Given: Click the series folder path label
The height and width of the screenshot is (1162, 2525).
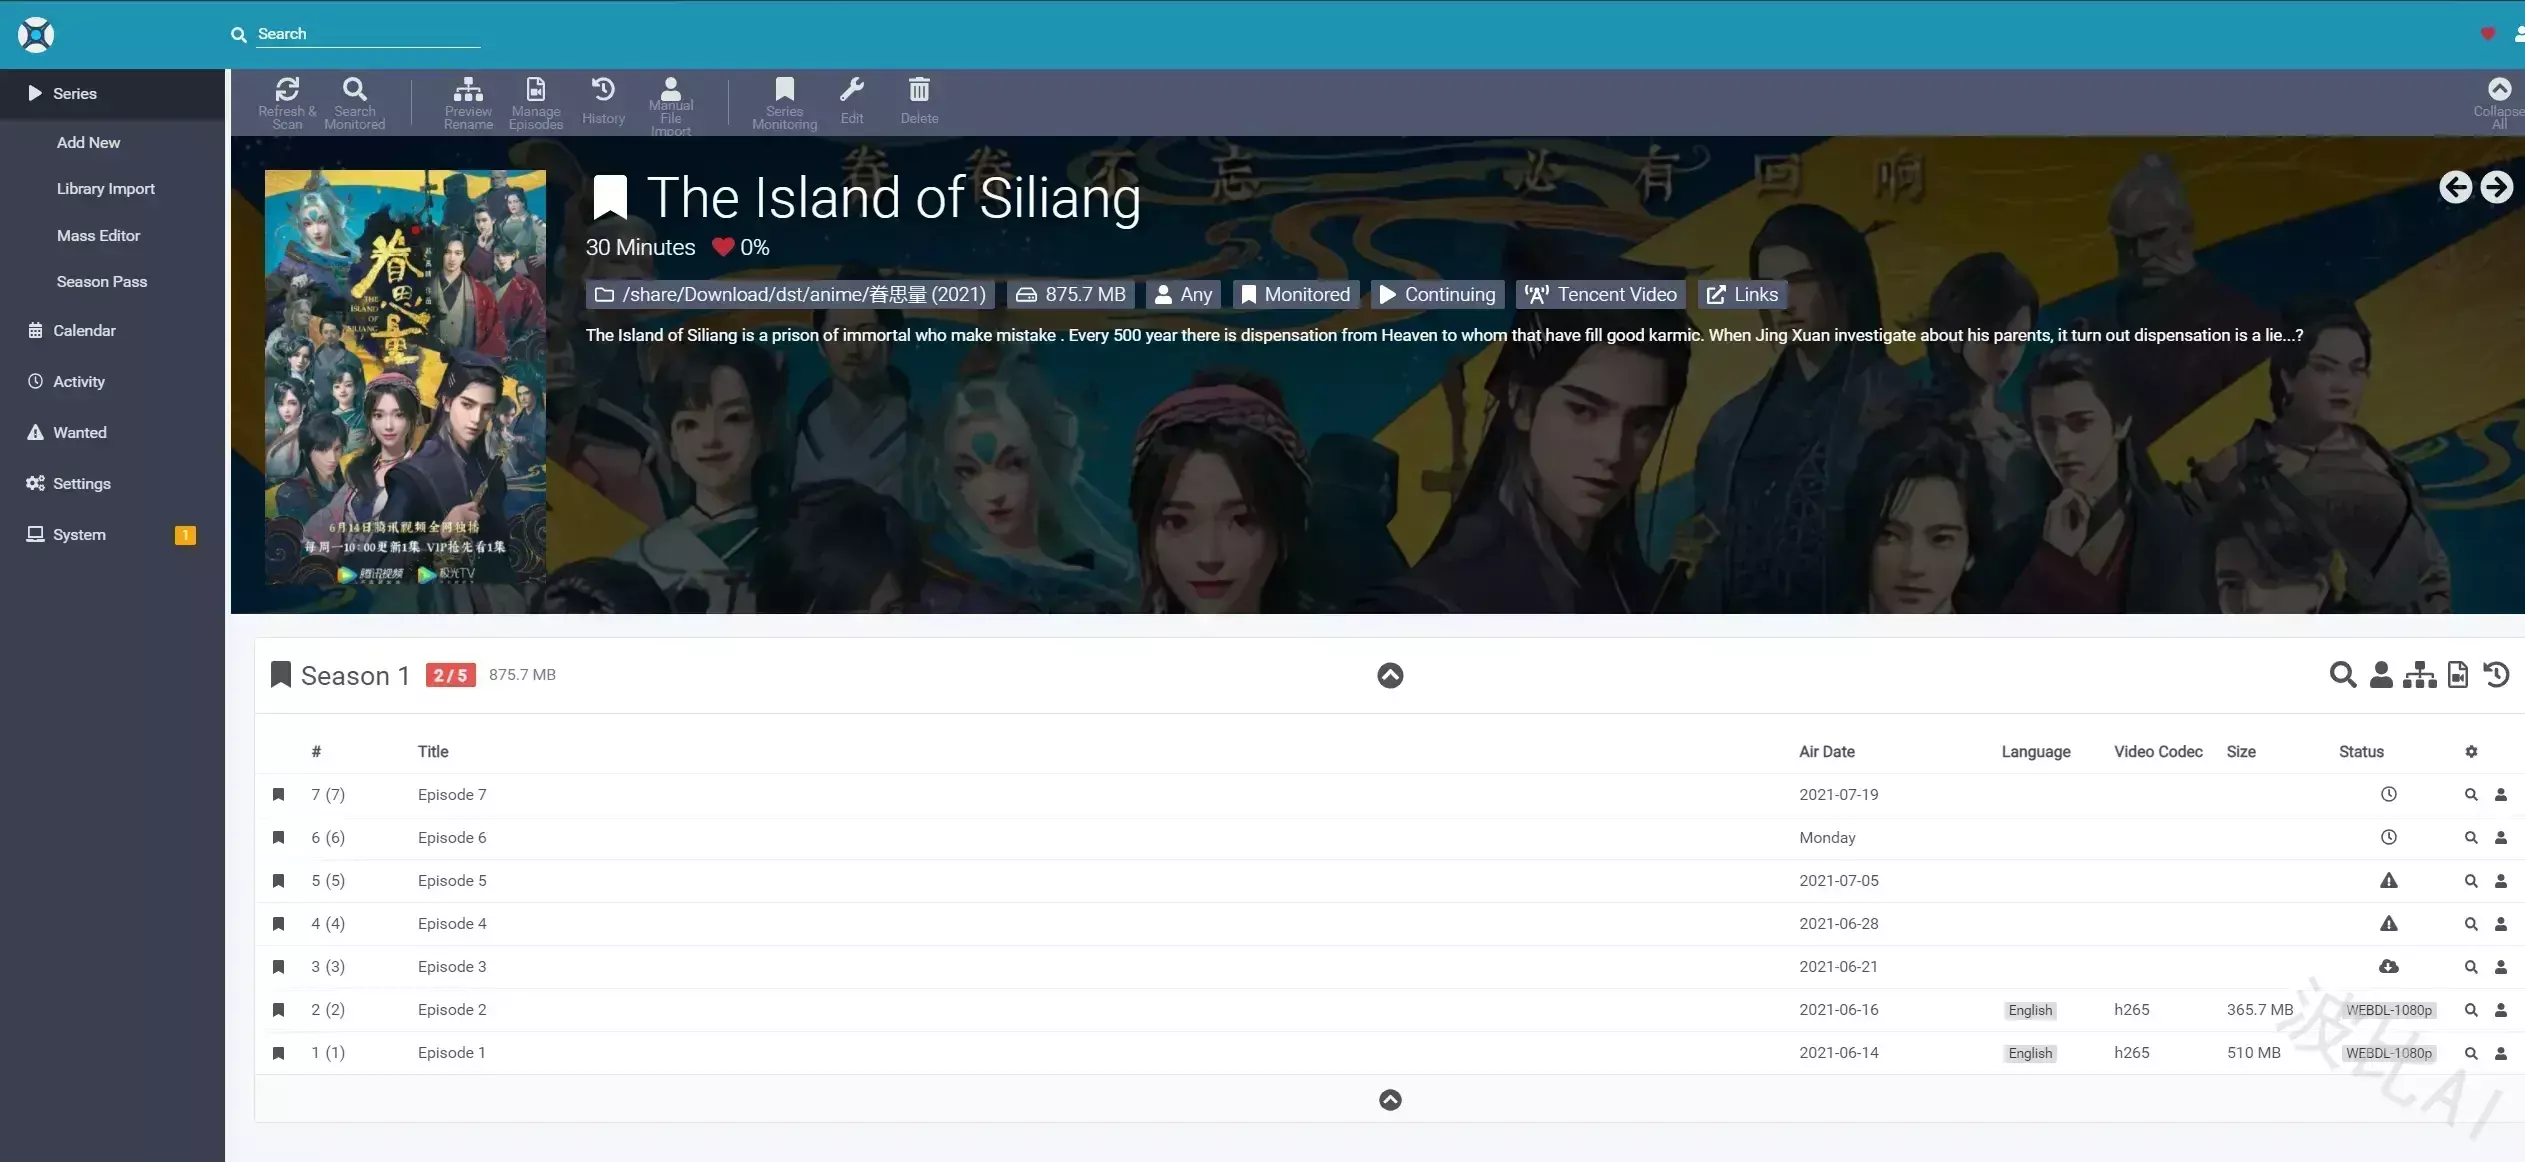Looking at the screenshot, I should pos(790,295).
